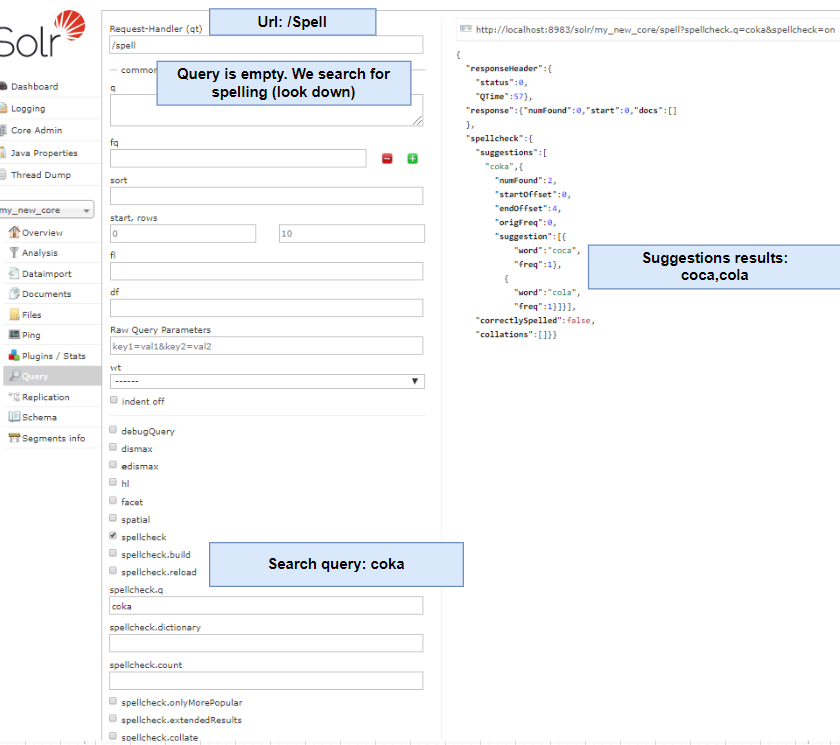Open the localhost spell request URL
Viewport: 840px width, 745px height.
pos(655,29)
